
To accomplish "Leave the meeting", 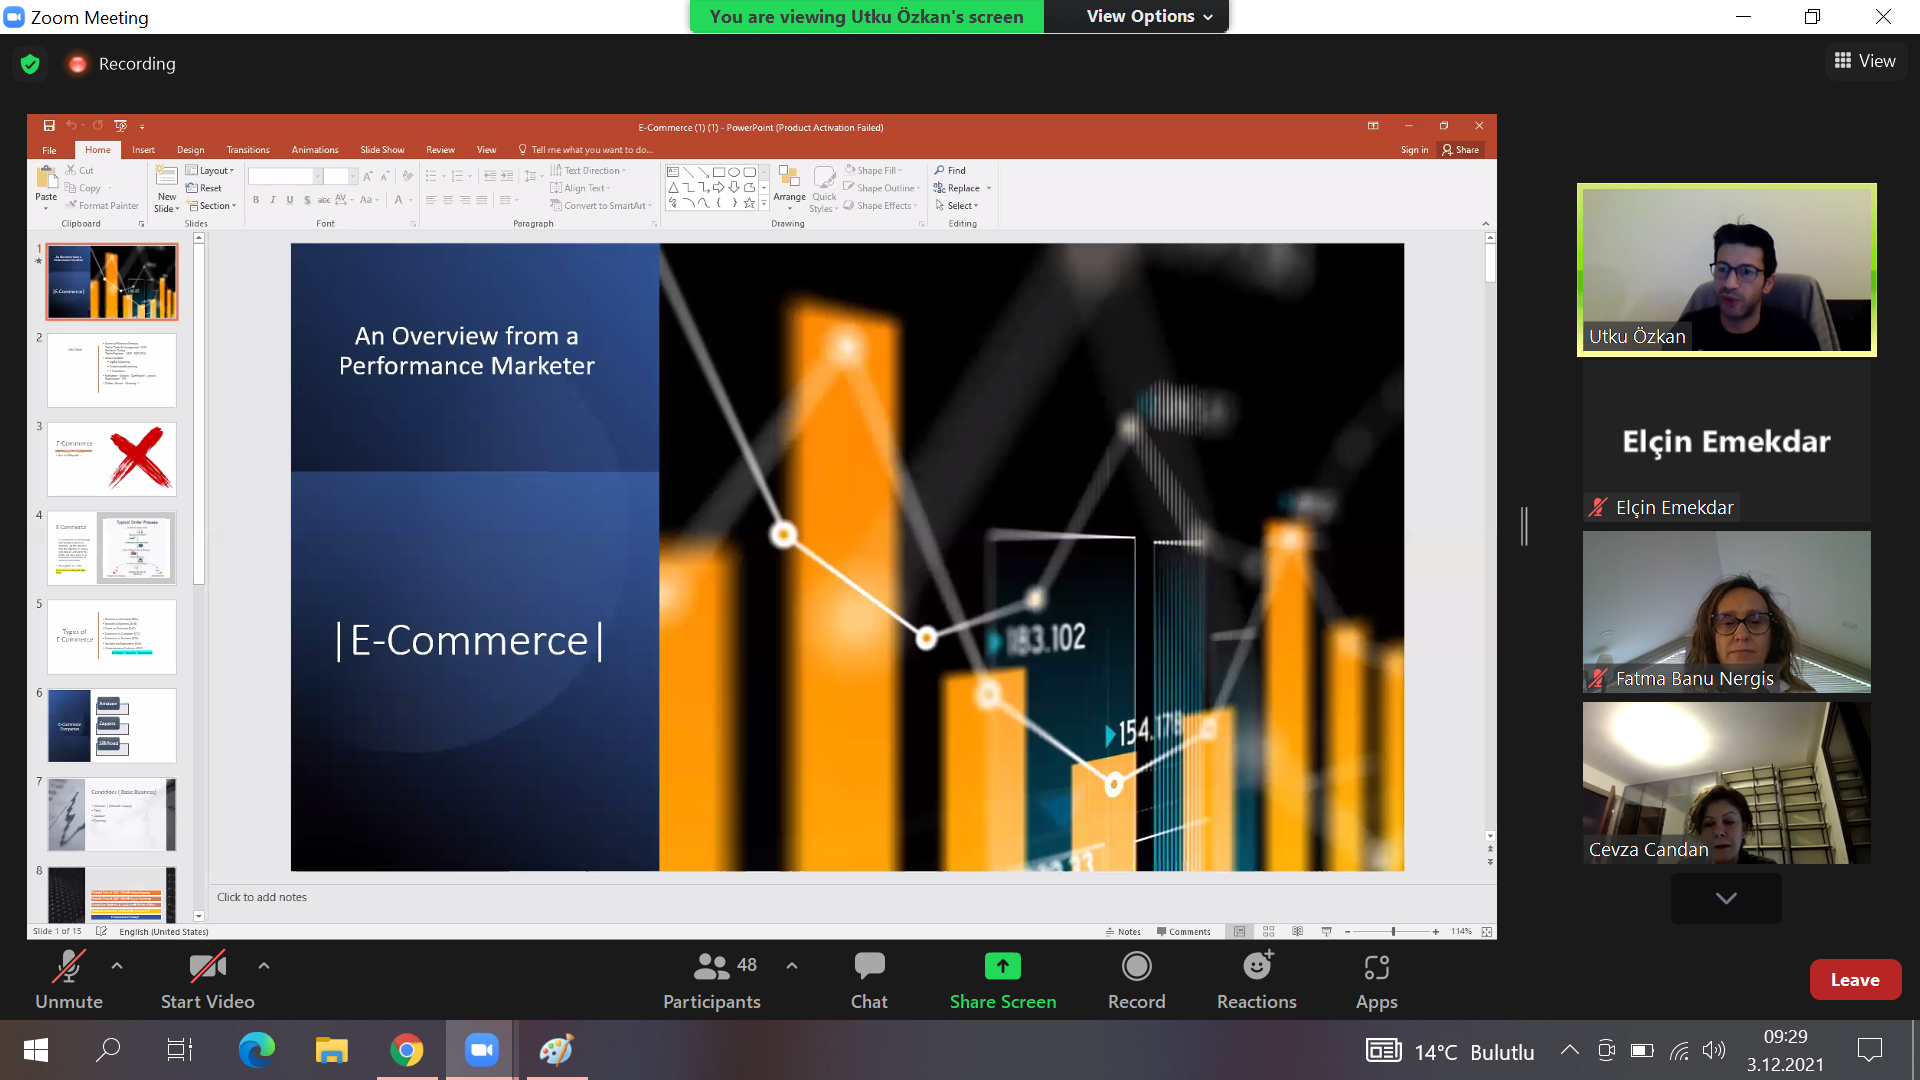I will coord(1854,980).
